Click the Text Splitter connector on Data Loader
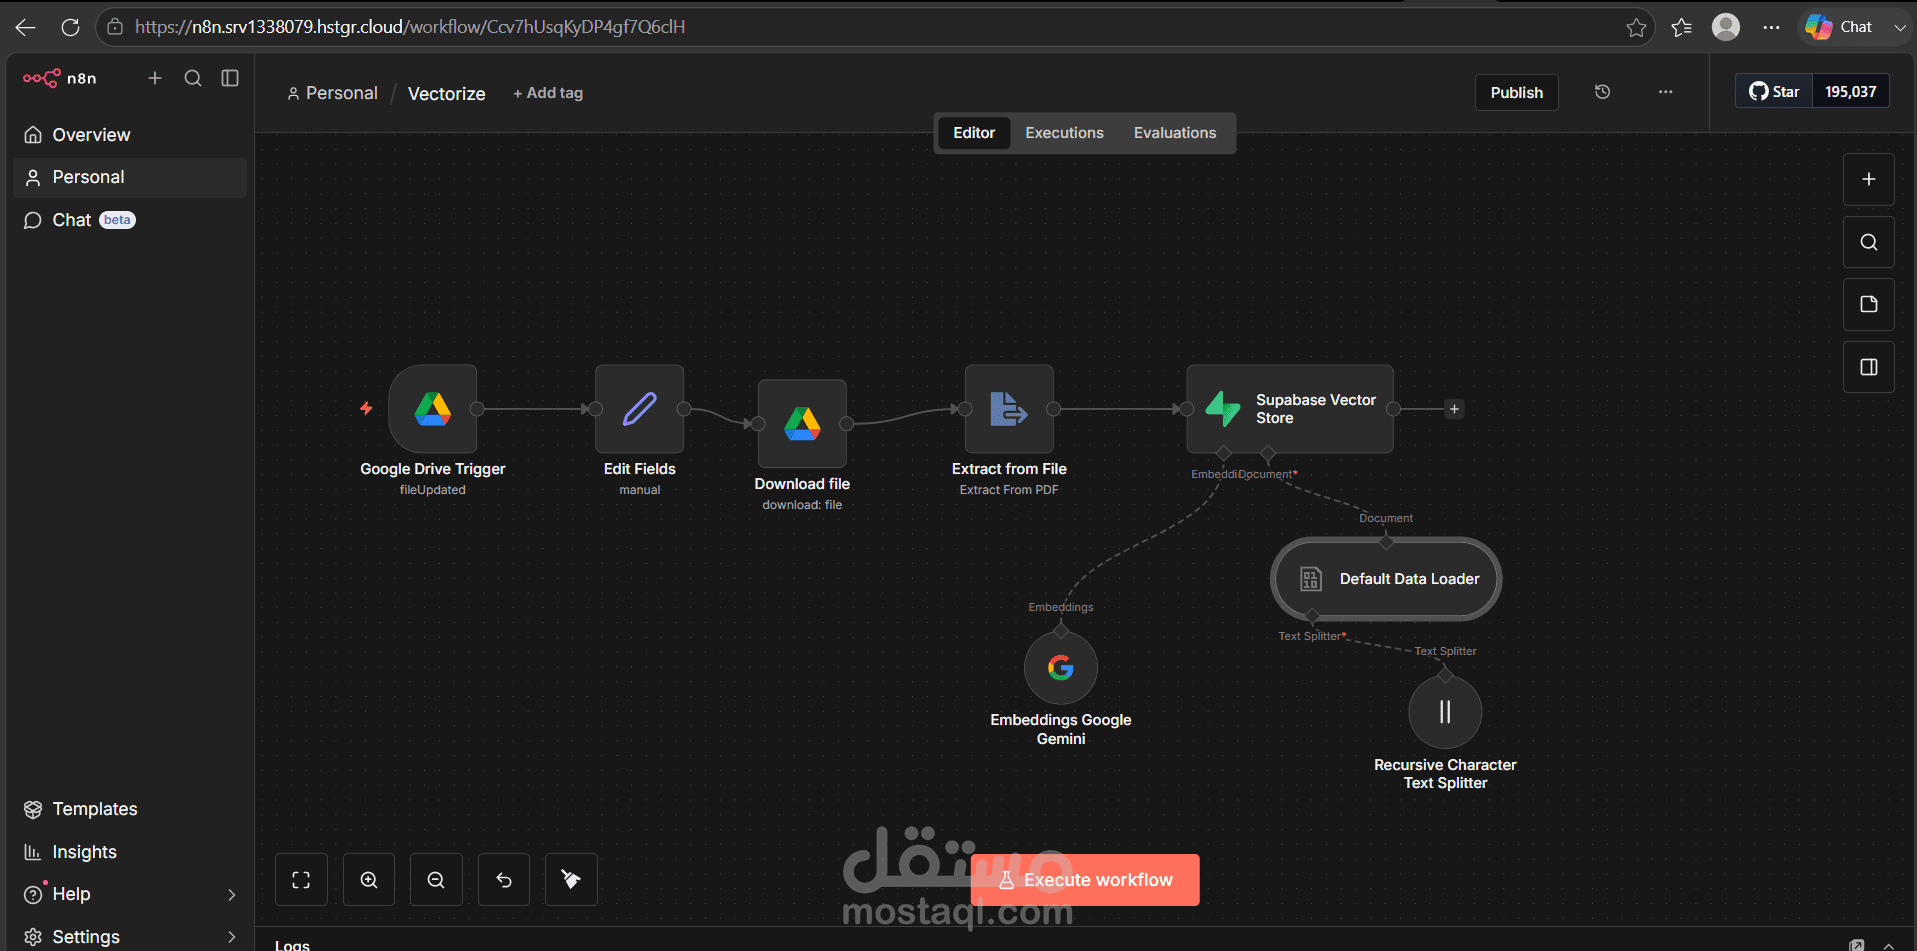Image resolution: width=1917 pixels, height=951 pixels. click(1313, 616)
